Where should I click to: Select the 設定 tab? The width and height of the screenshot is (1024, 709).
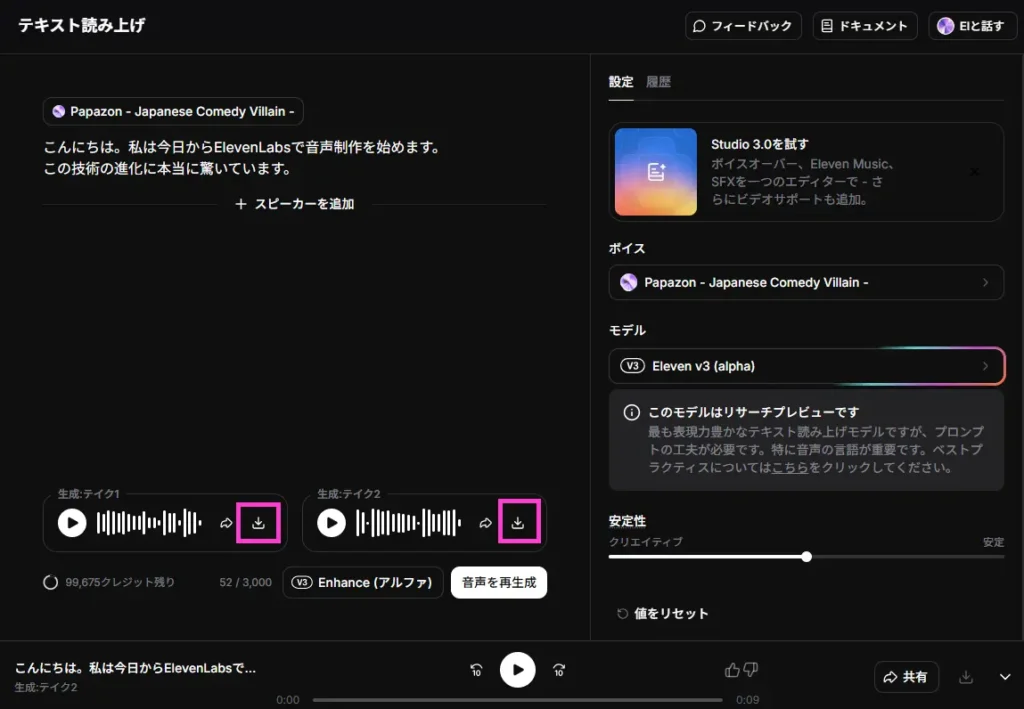tap(620, 82)
